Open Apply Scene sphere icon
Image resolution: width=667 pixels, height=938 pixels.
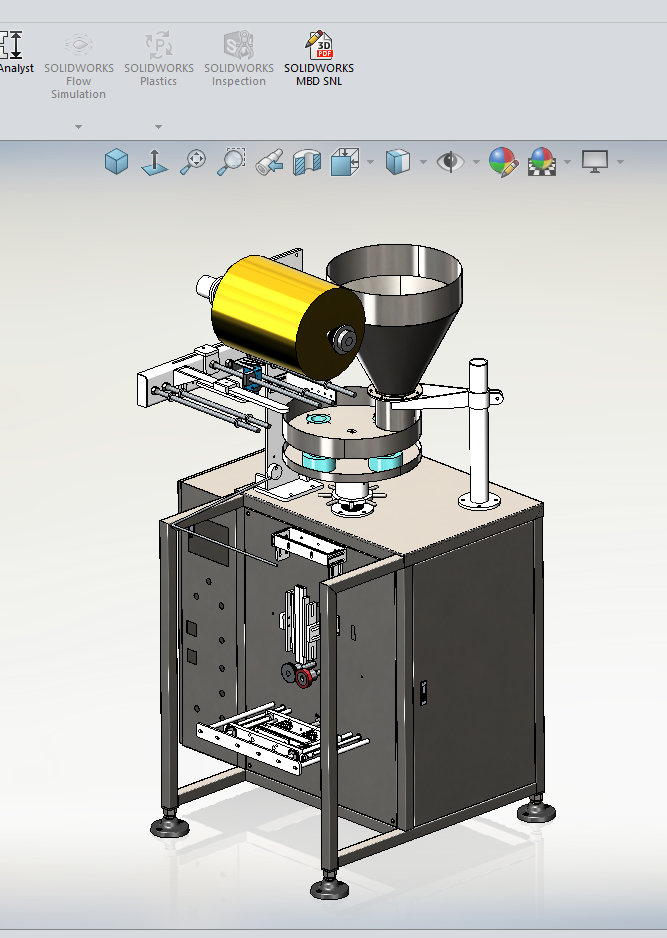(x=542, y=162)
